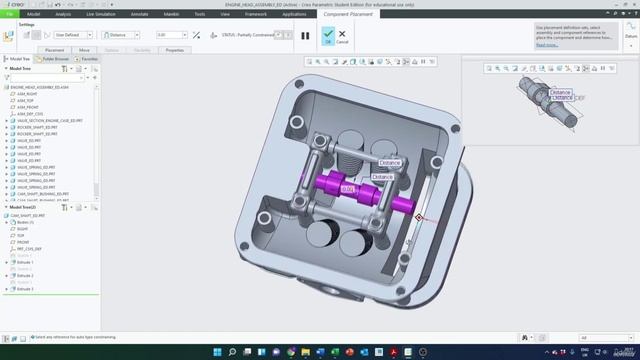The width and height of the screenshot is (640, 360).
Task: Toggle the first display icon in Settings group
Action: (27, 35)
